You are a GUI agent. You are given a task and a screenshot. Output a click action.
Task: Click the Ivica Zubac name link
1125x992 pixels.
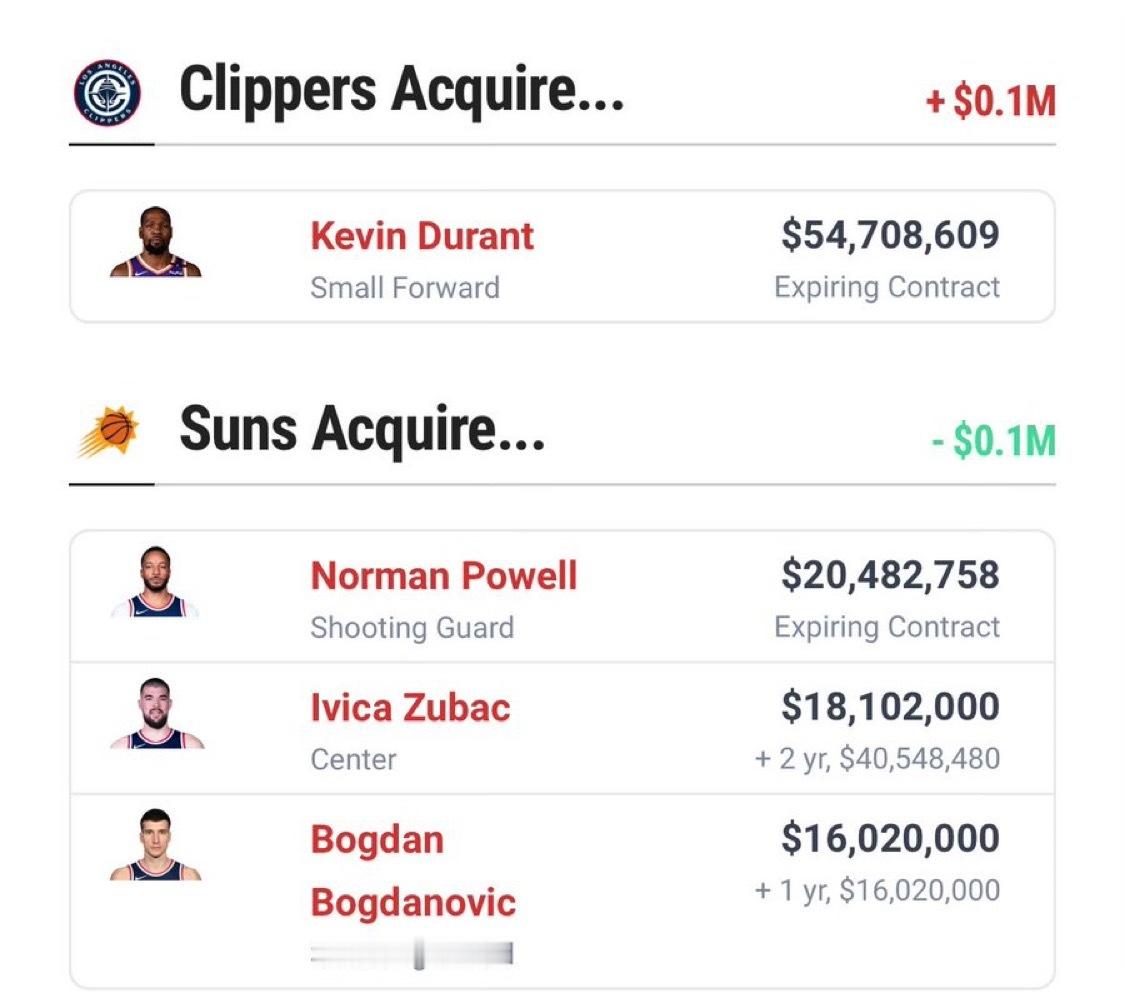click(x=410, y=708)
